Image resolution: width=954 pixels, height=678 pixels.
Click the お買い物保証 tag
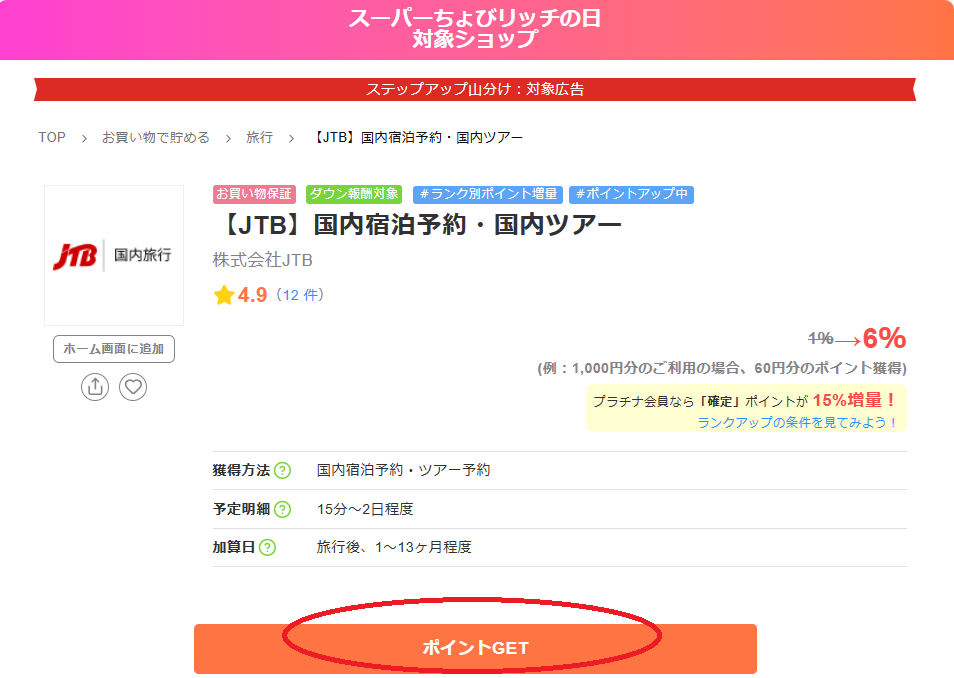[x=254, y=194]
